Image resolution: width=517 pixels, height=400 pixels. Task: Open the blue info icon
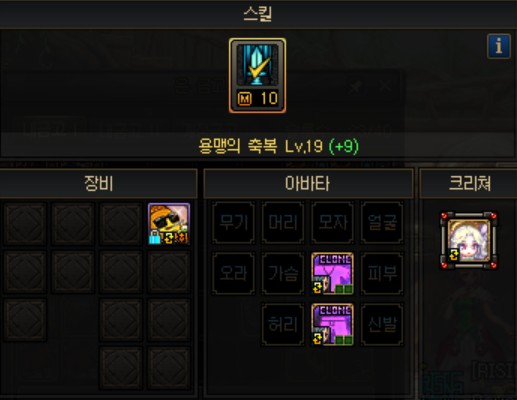coord(499,46)
